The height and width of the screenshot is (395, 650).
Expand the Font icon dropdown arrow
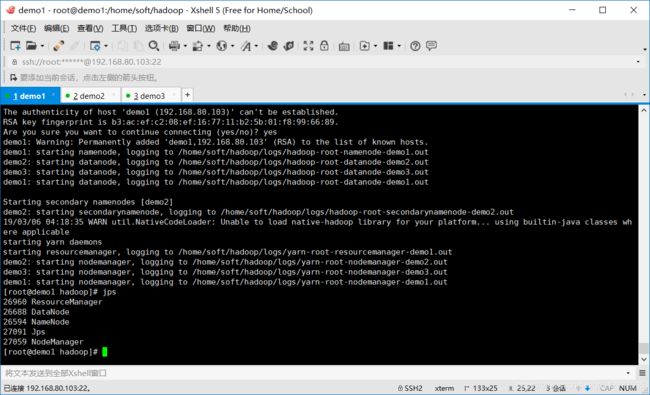coord(256,46)
